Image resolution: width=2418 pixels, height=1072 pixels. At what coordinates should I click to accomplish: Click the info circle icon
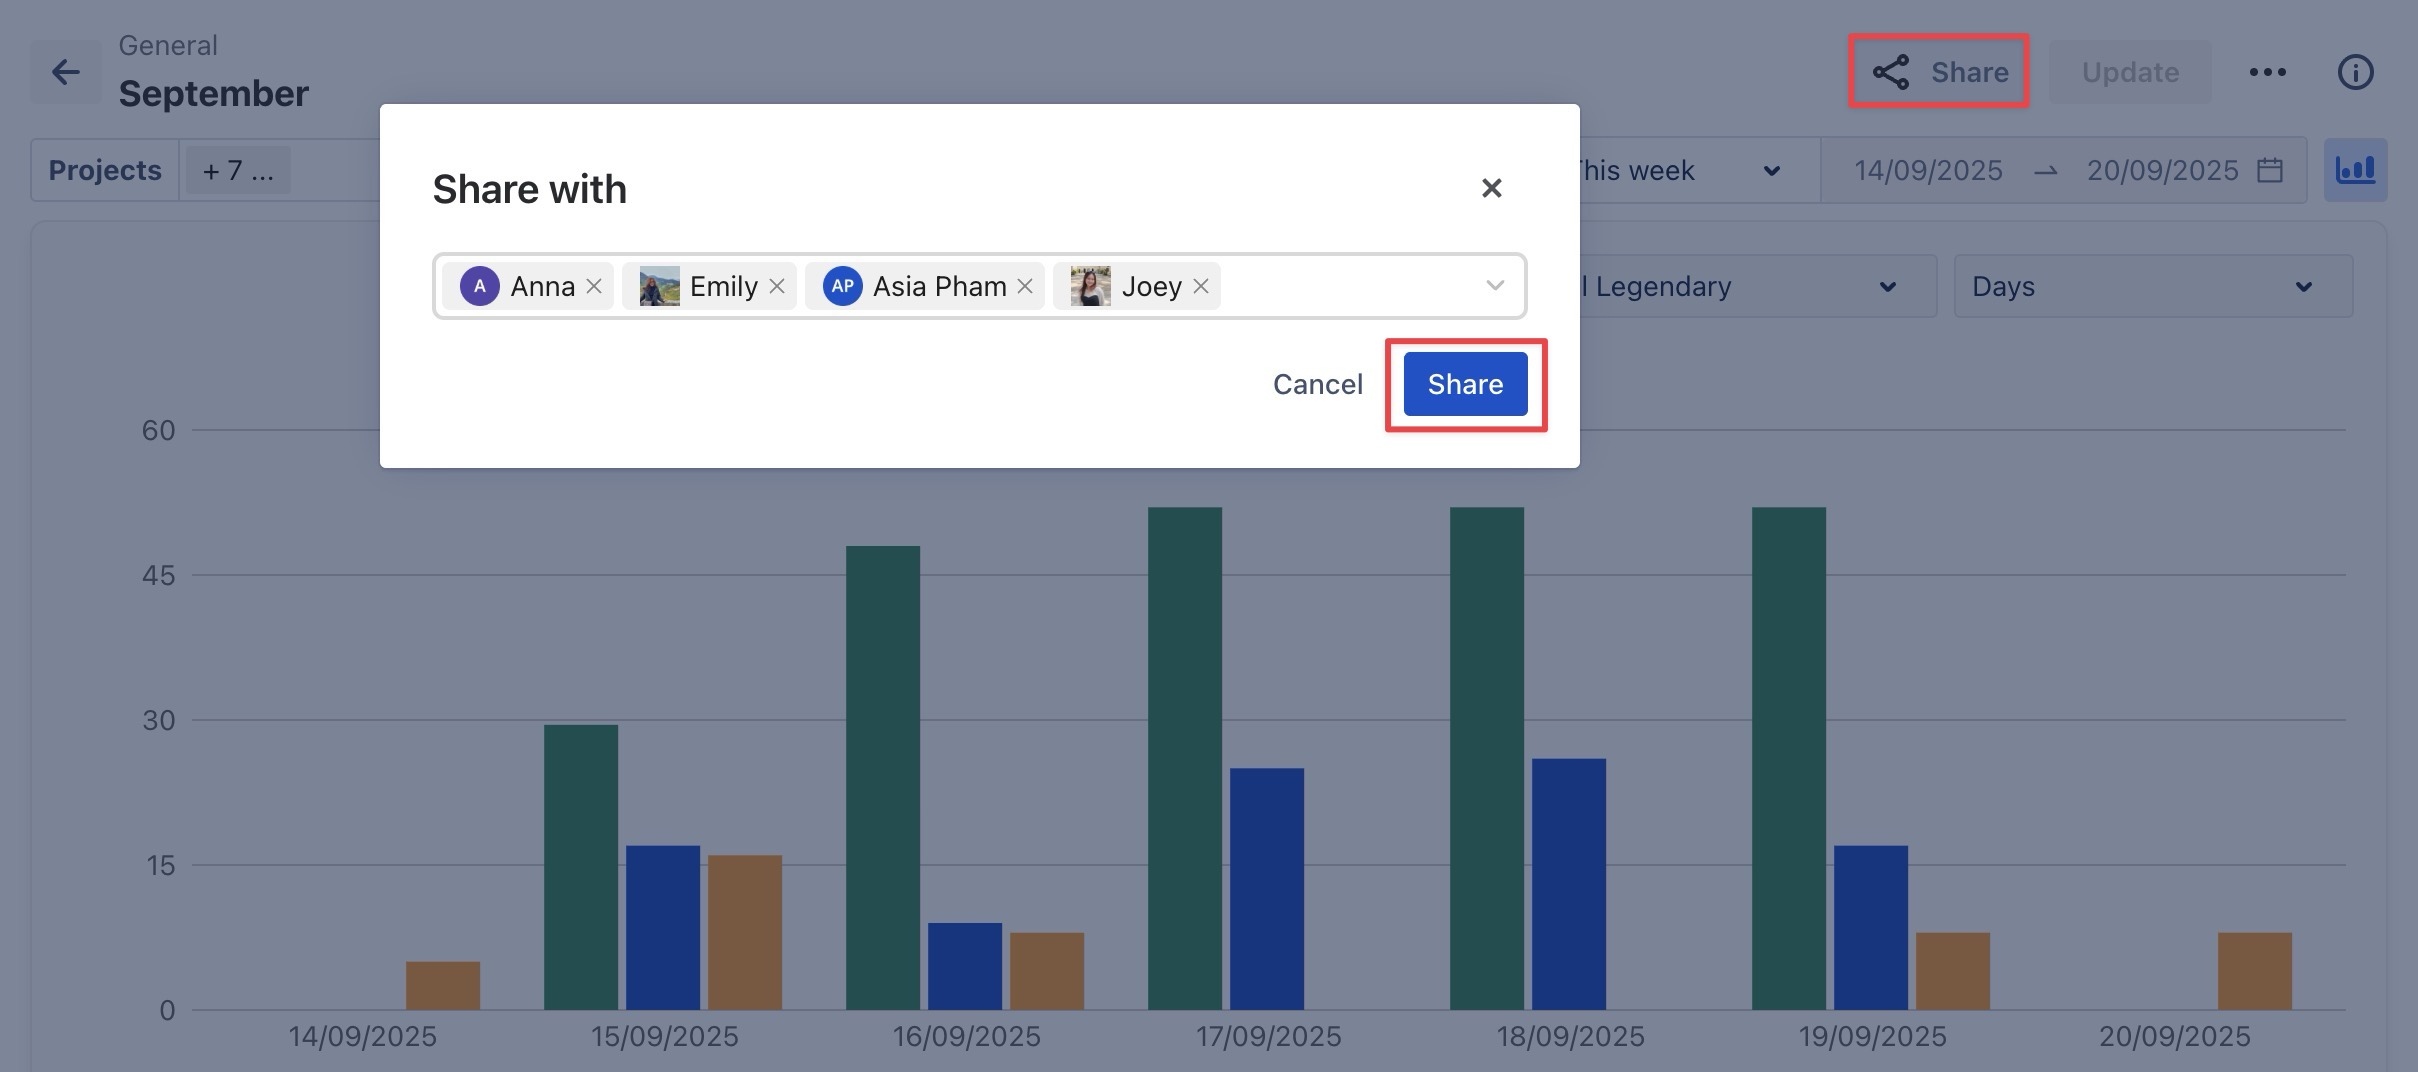(x=2355, y=72)
